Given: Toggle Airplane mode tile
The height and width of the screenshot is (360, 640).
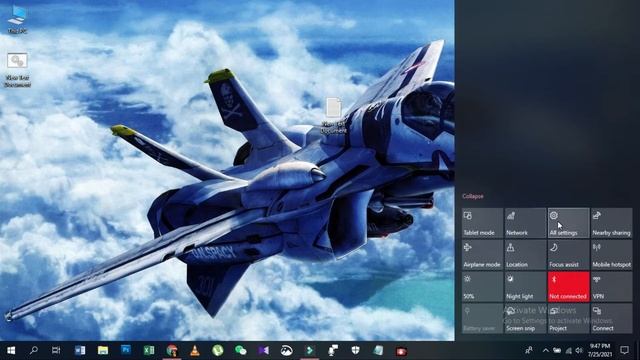Looking at the screenshot, I should click(482, 255).
